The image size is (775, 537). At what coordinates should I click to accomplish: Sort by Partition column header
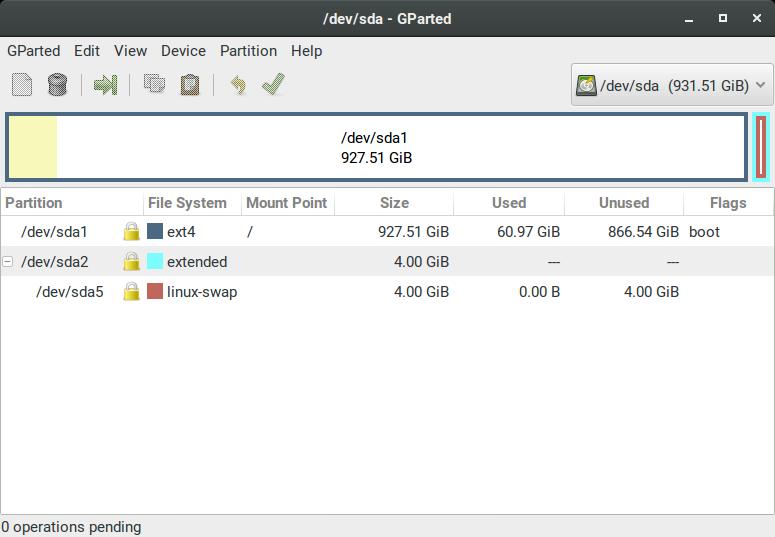[72, 203]
